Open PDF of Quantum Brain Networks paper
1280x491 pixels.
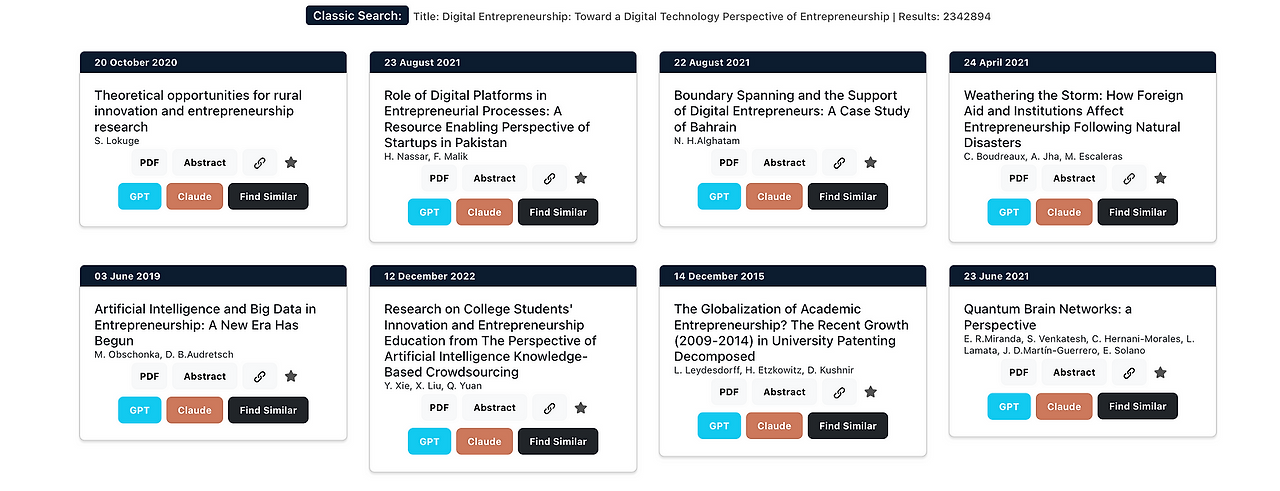(x=1019, y=373)
